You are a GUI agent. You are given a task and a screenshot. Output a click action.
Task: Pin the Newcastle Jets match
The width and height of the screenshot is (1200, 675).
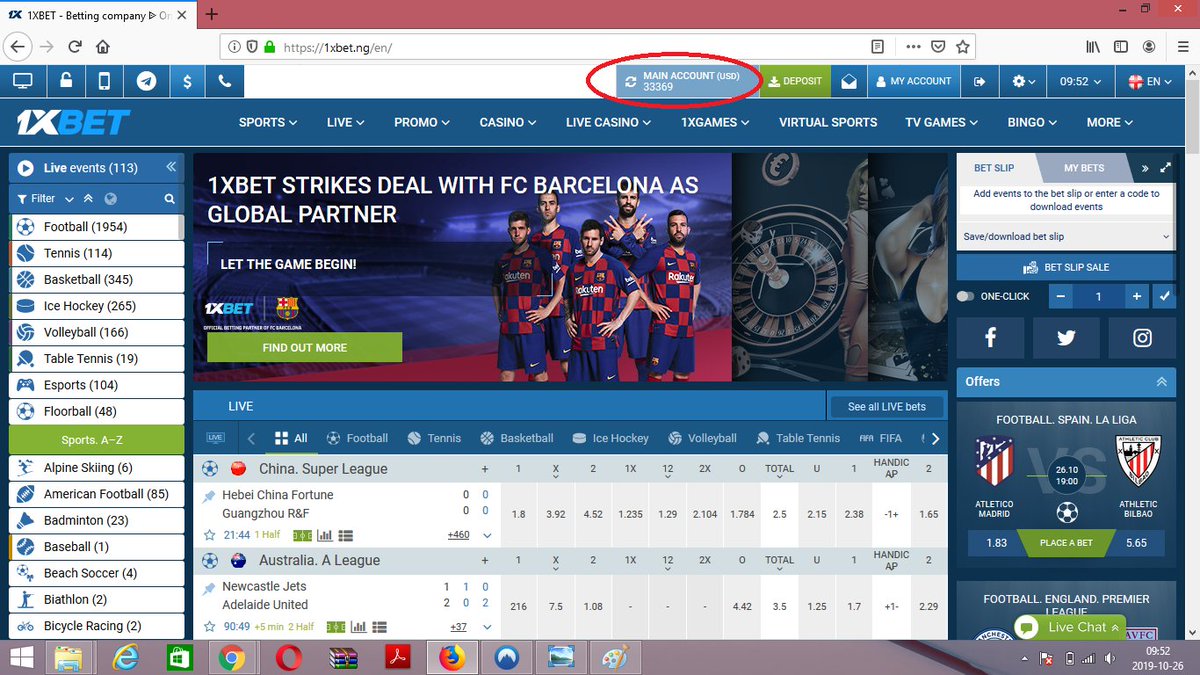pyautogui.click(x=209, y=588)
